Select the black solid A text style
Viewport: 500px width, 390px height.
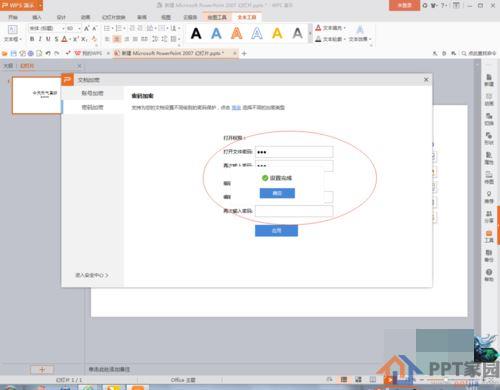click(196, 33)
